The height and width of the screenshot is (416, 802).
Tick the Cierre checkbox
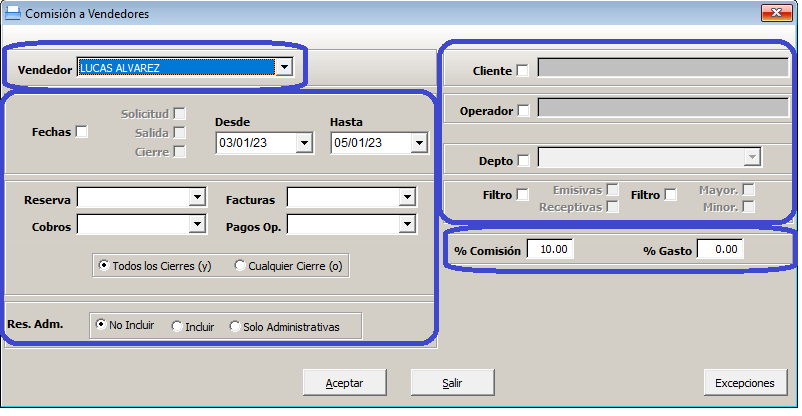[x=179, y=151]
